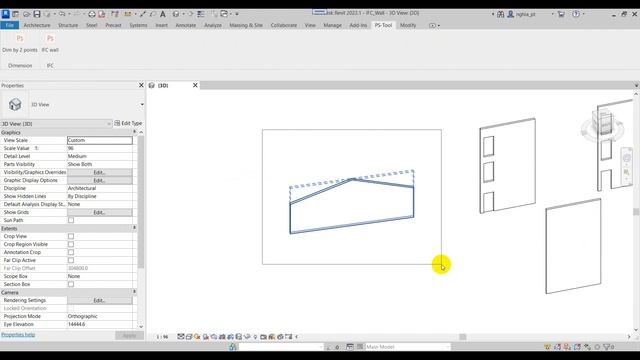The image size is (640, 360).
Task: Switch to the Annotate ribbon tab
Action: tap(186, 25)
